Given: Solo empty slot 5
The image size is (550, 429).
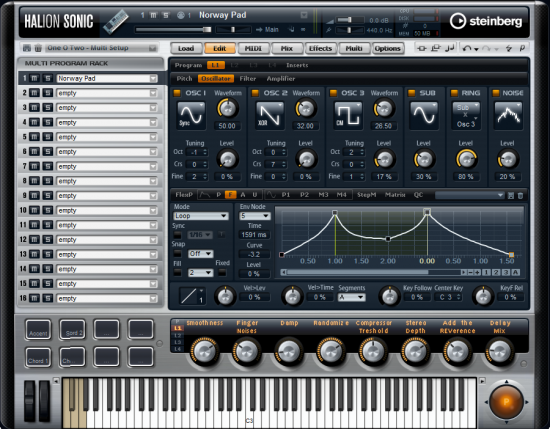Looking at the screenshot, I should pyautogui.click(x=47, y=137).
